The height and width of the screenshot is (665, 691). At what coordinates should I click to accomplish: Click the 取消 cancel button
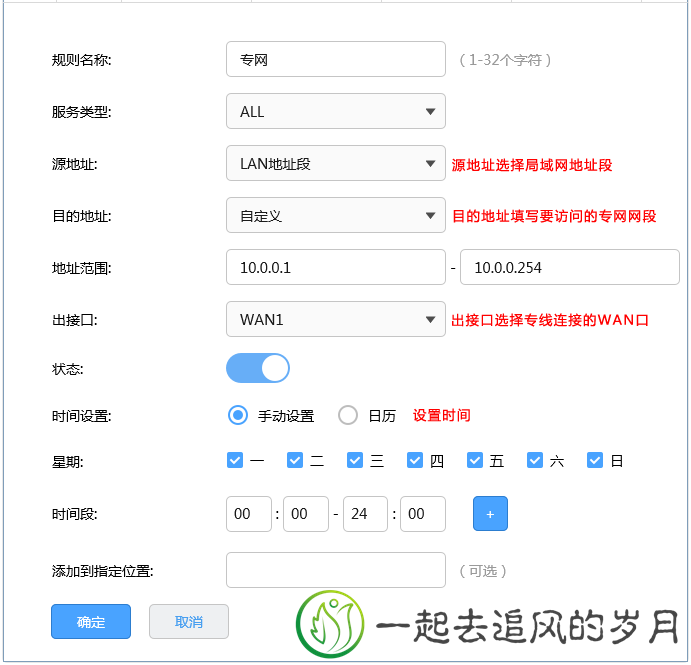[189, 622]
